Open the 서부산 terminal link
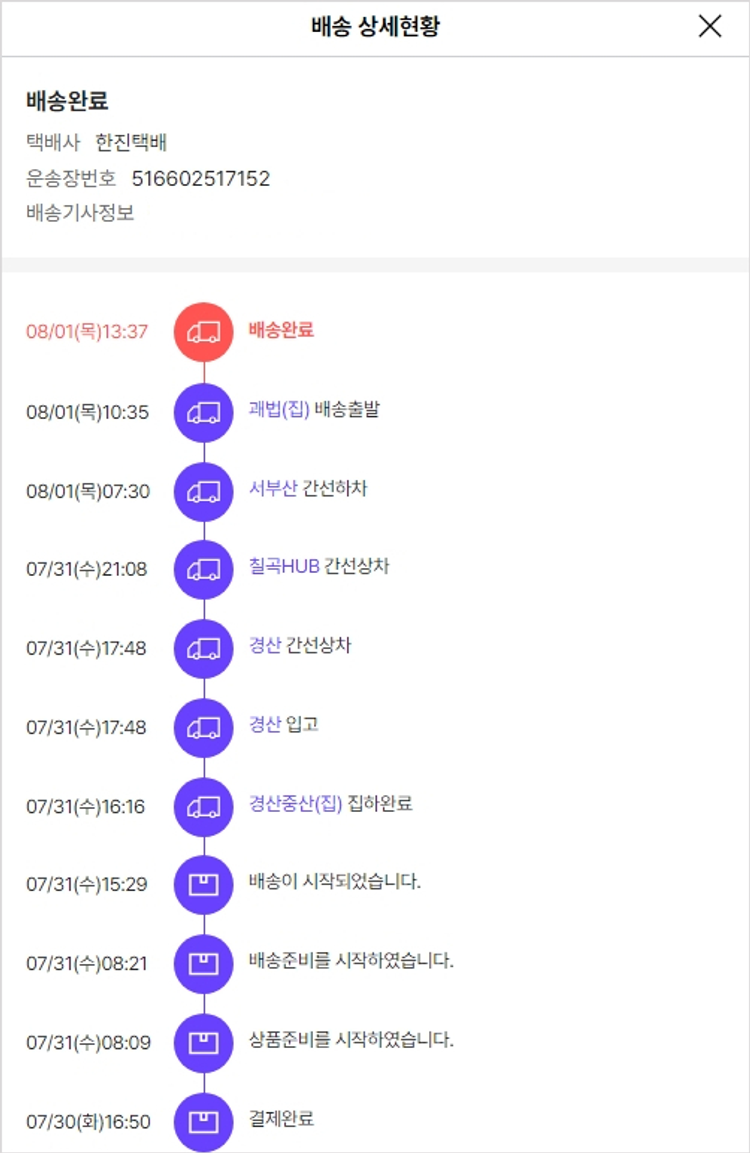Viewport: 750px width, 1153px height. (x=273, y=489)
